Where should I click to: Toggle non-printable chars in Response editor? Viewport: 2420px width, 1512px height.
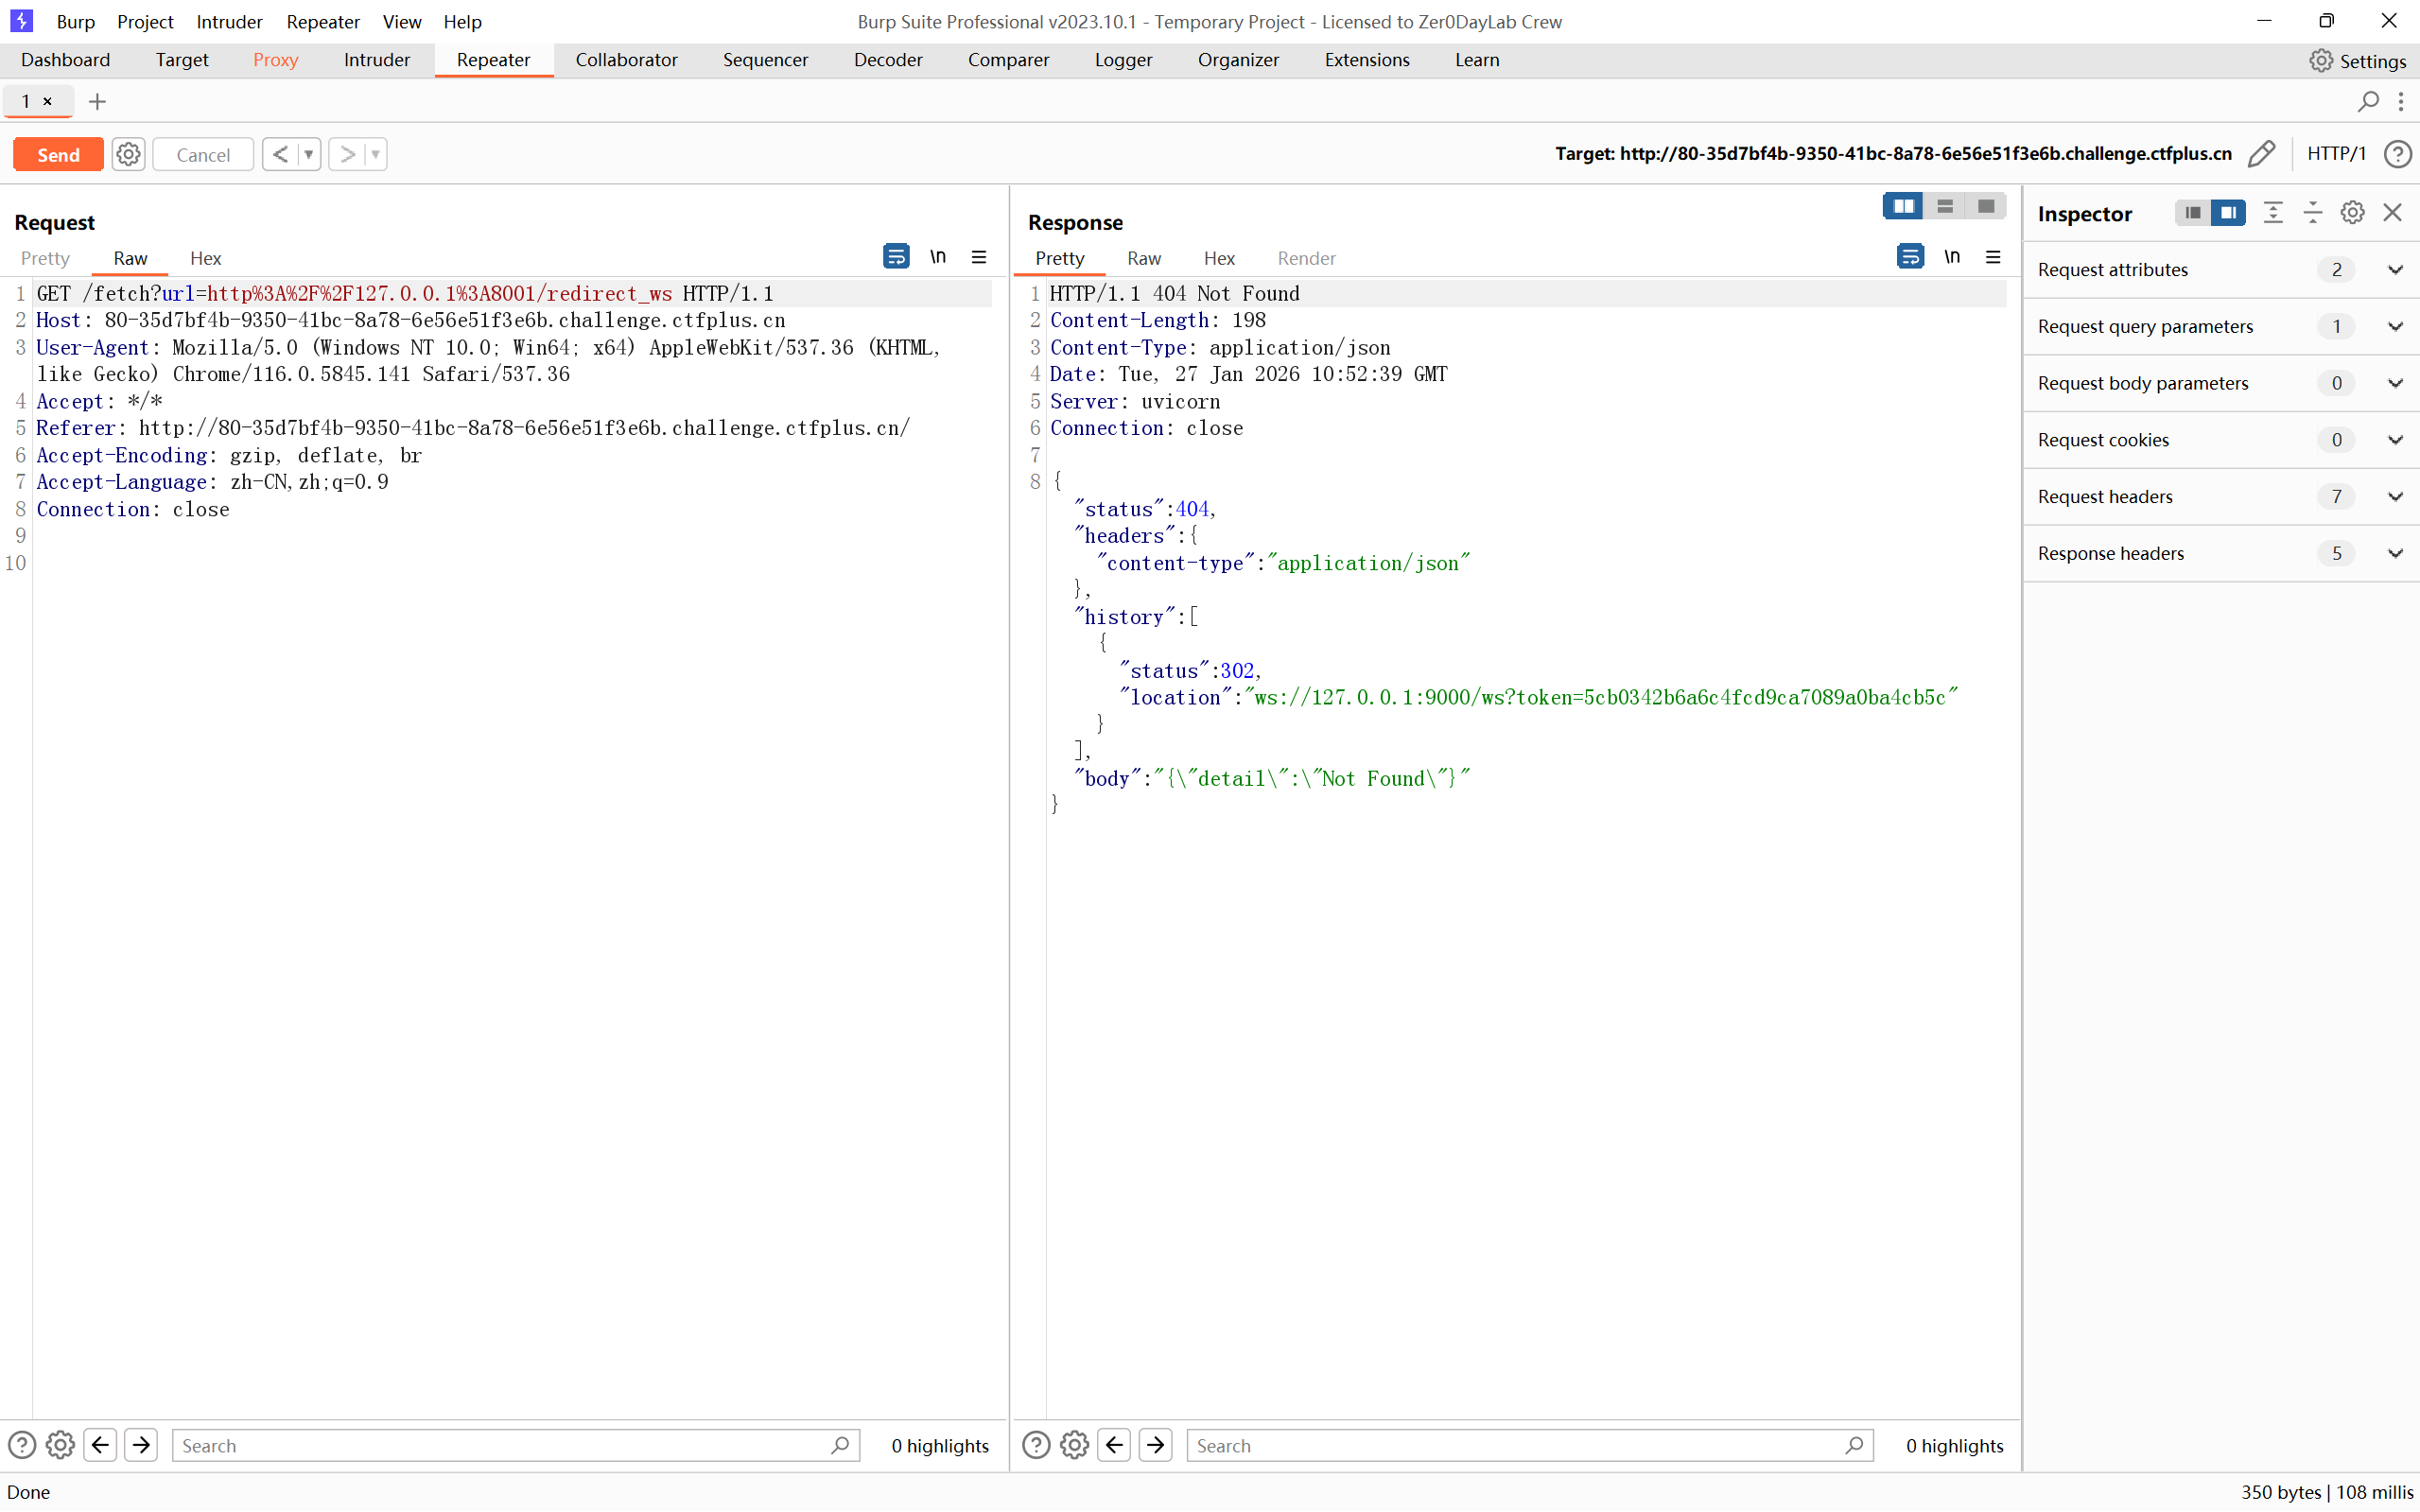pyautogui.click(x=1952, y=257)
